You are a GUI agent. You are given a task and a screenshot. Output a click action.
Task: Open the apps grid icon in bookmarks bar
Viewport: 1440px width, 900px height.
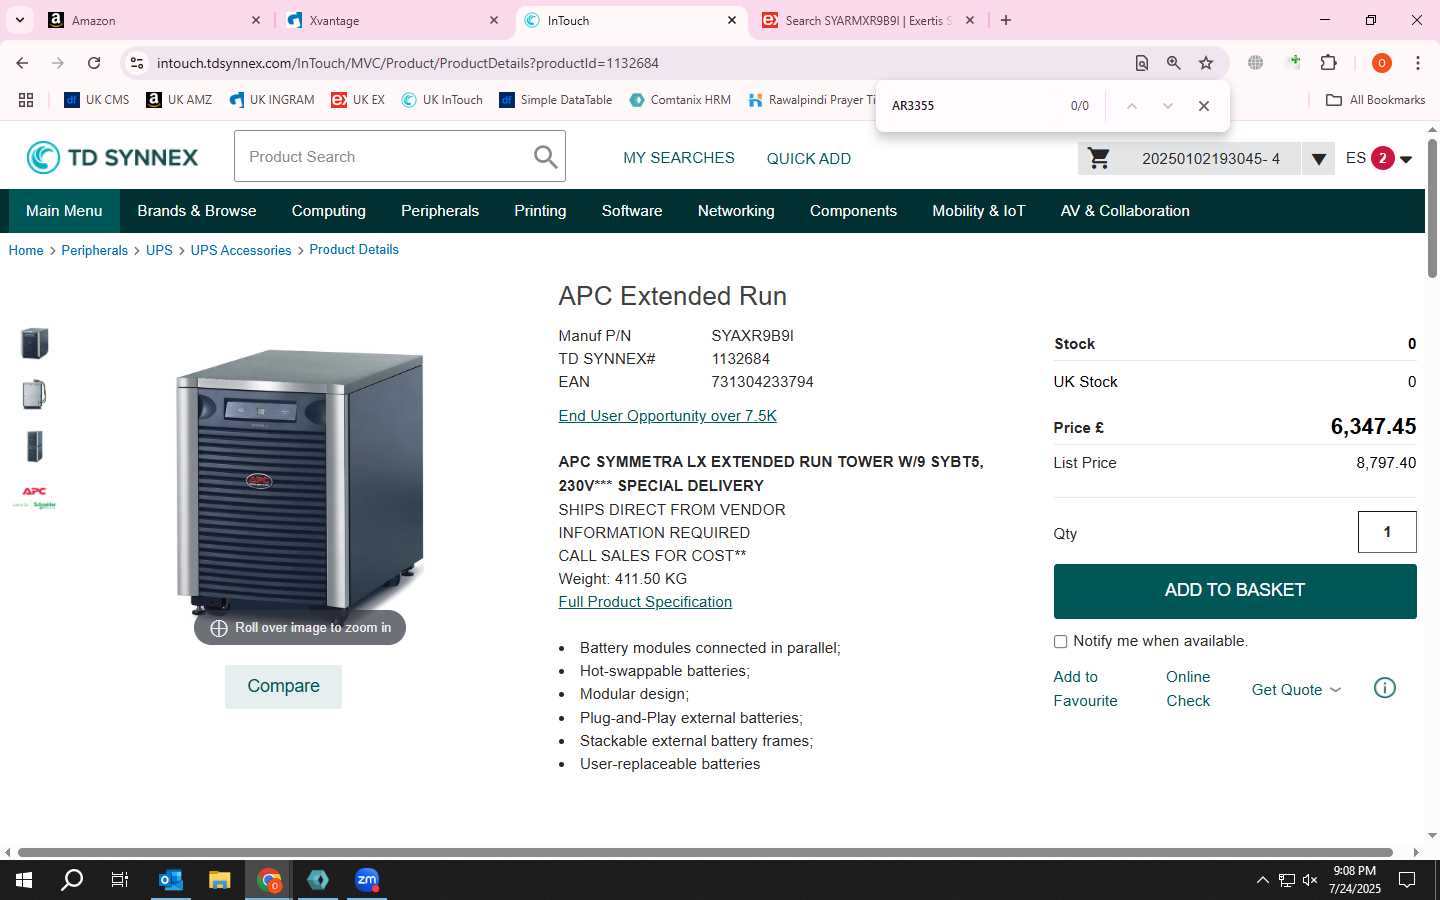click(26, 100)
